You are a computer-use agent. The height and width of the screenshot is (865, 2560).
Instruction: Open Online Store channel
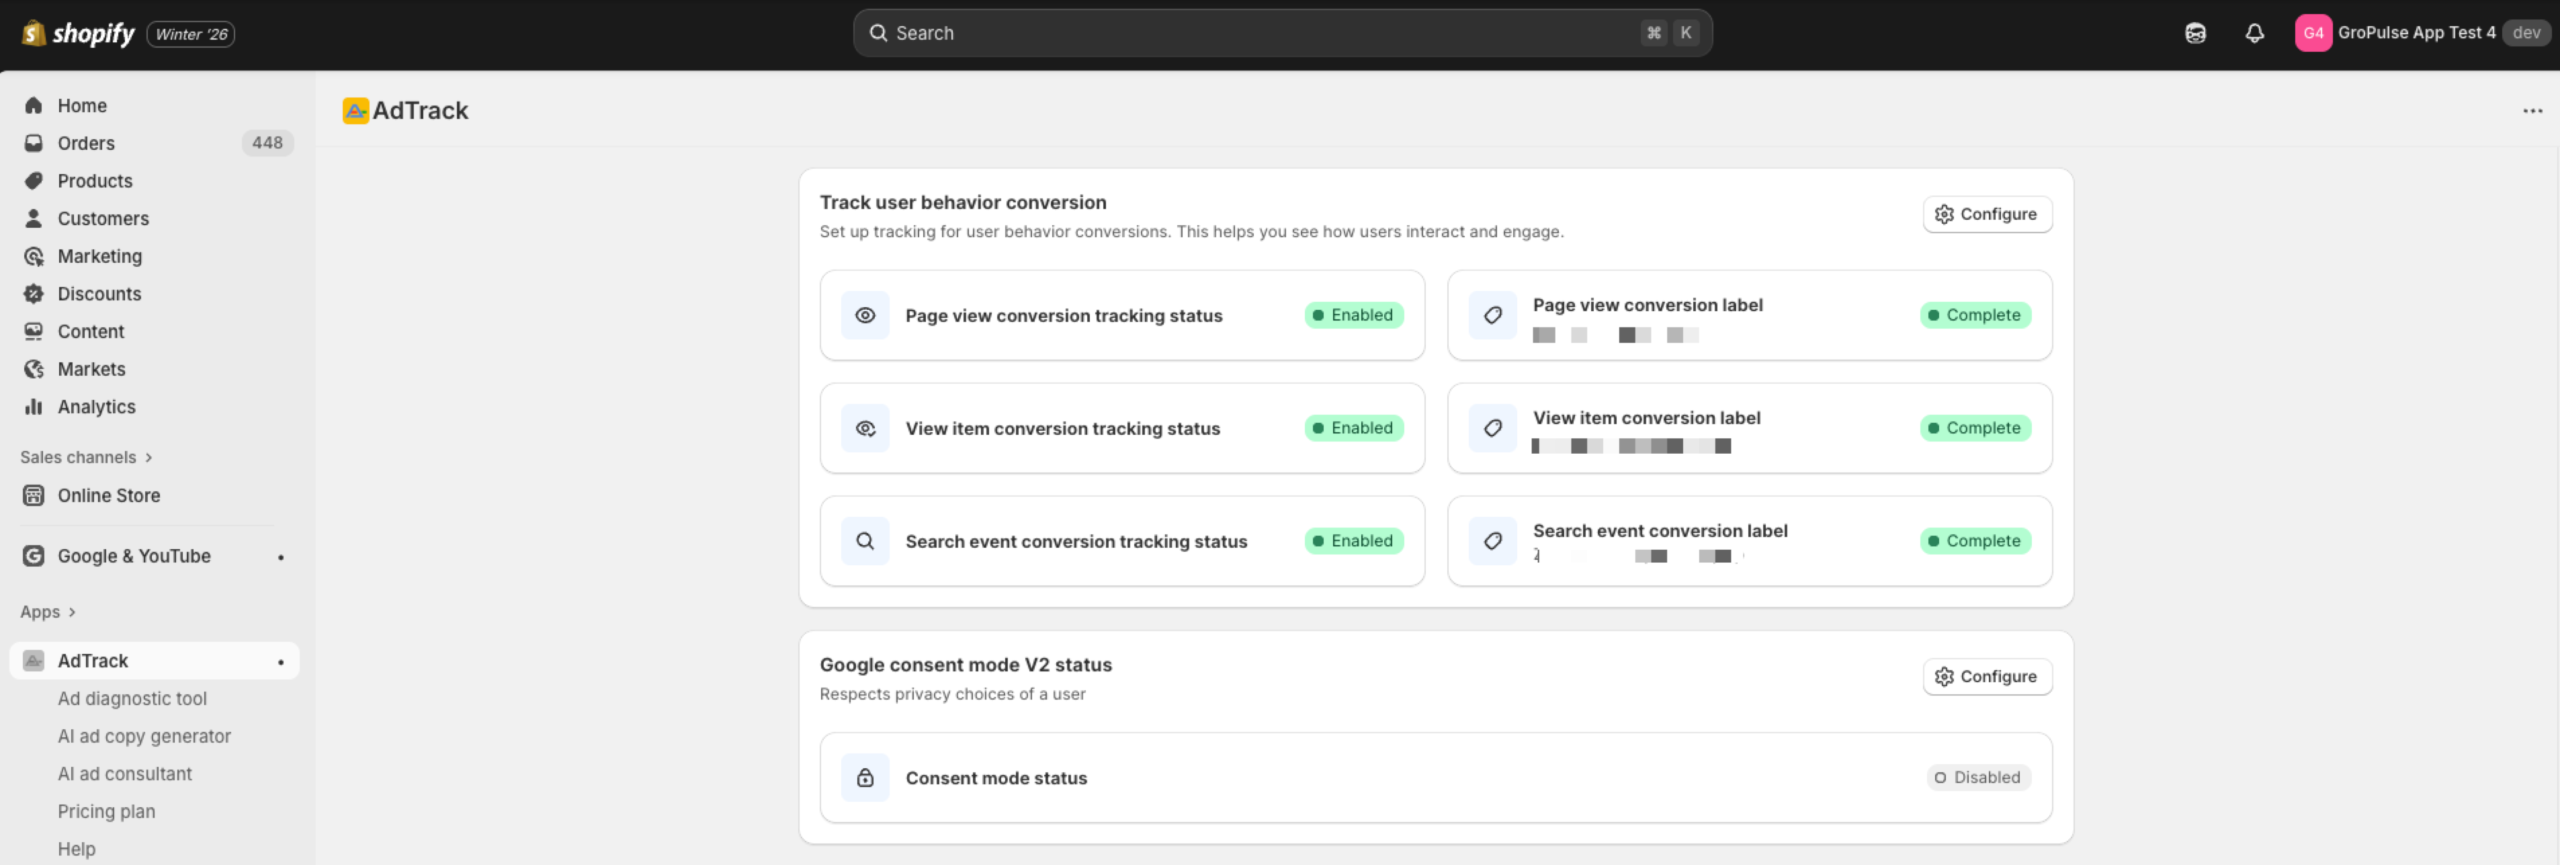[x=155, y=495]
